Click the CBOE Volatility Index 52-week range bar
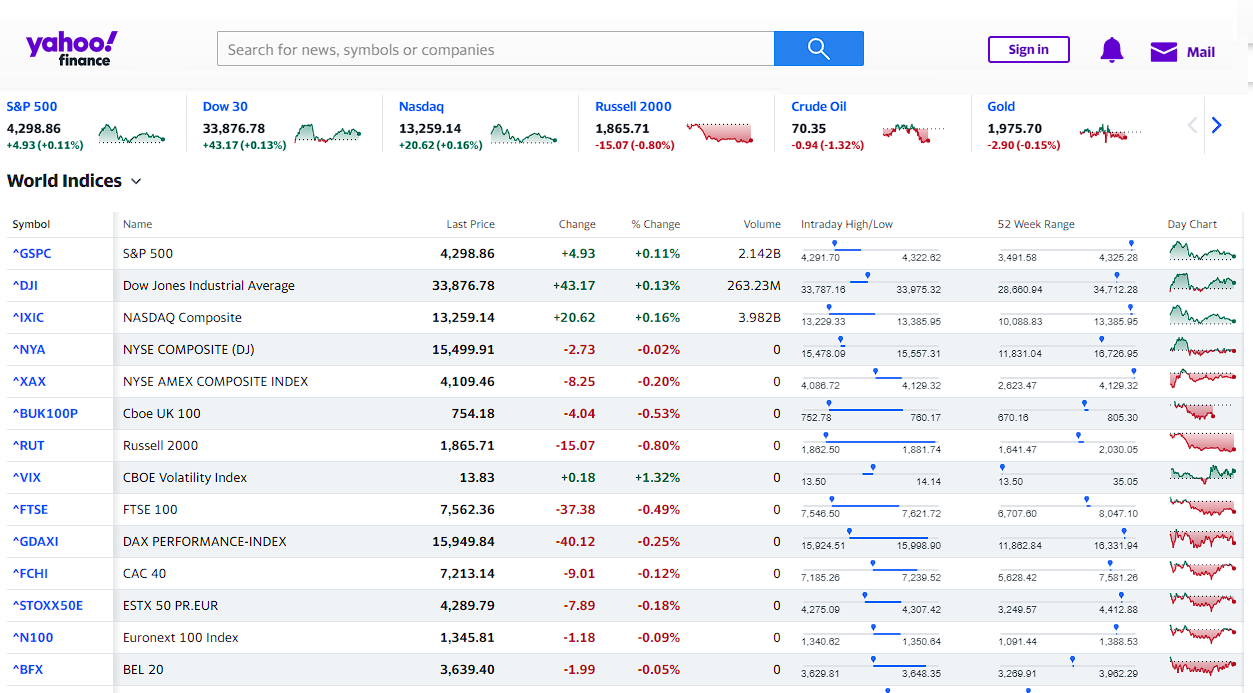The width and height of the screenshot is (1253, 693). click(x=1068, y=474)
